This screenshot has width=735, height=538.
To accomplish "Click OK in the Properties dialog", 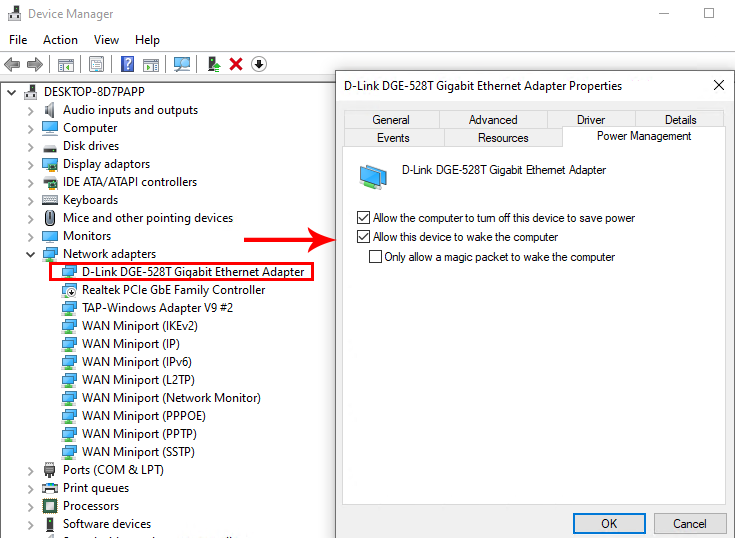I will [x=609, y=523].
